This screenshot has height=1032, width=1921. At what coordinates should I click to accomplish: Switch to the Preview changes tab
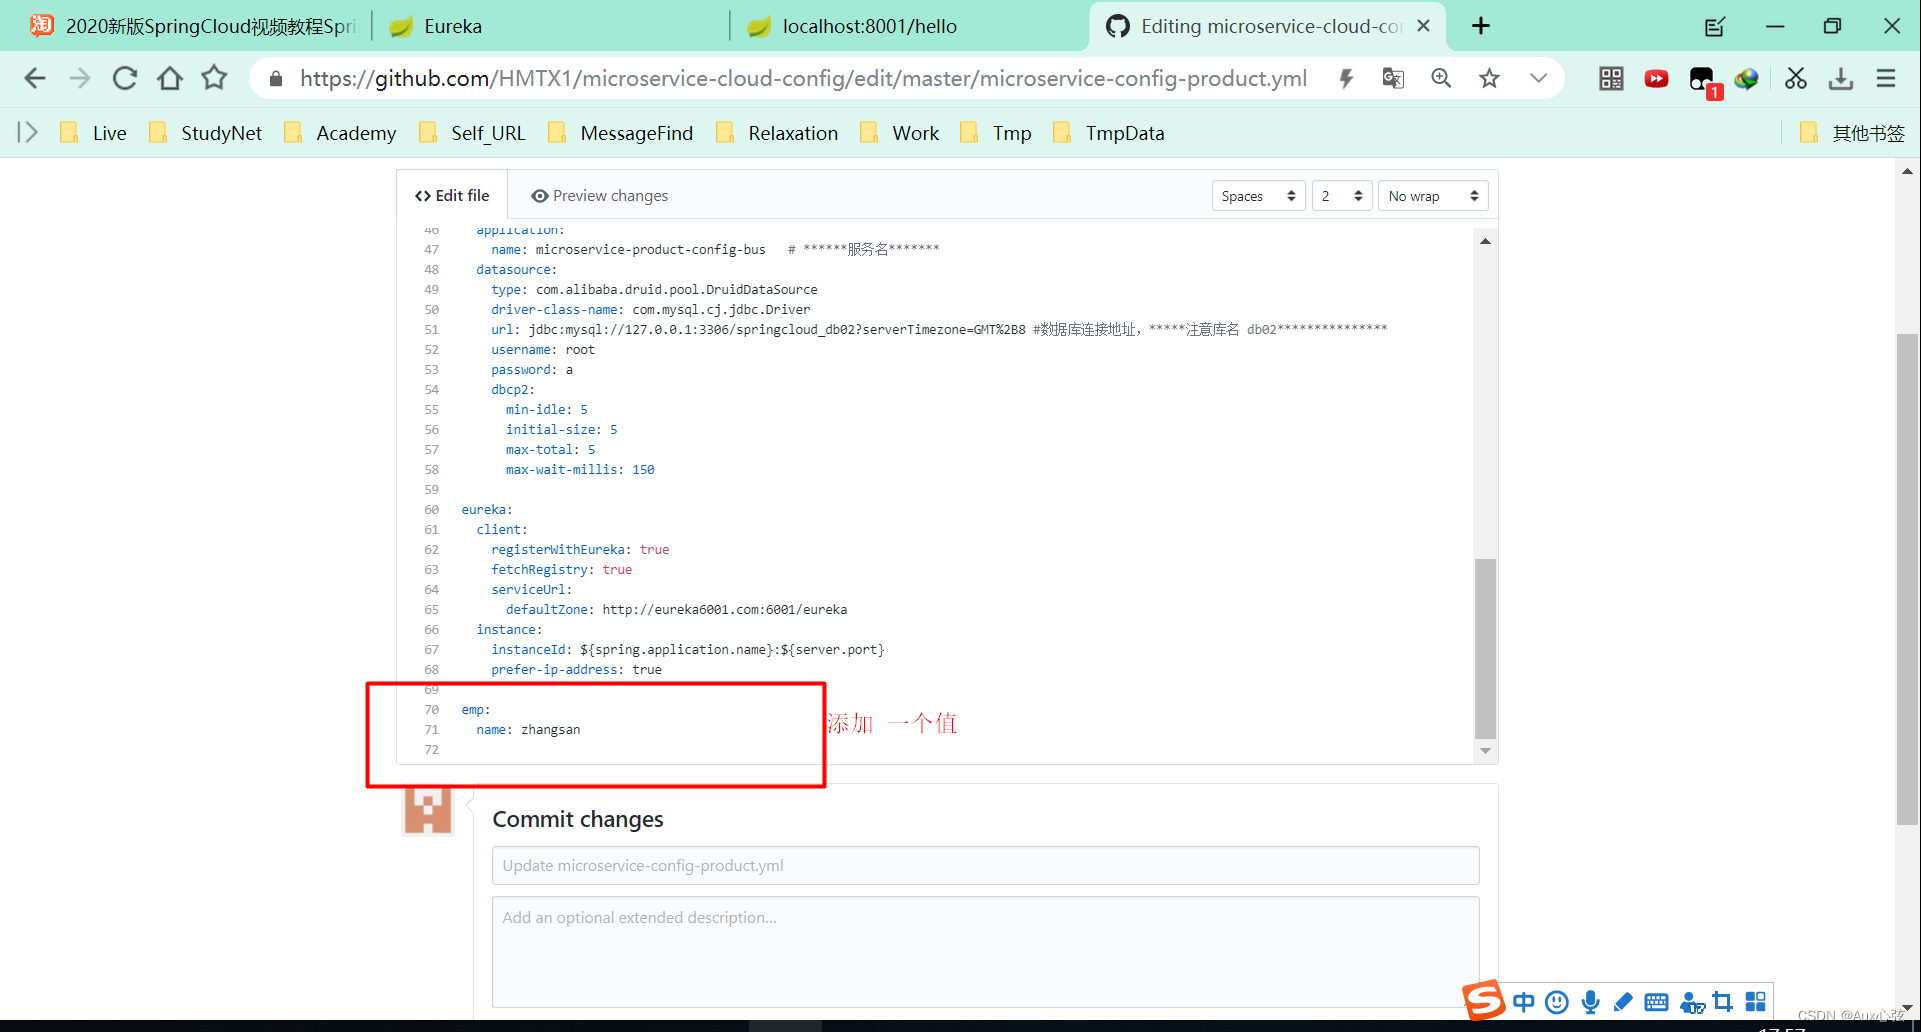coord(599,195)
